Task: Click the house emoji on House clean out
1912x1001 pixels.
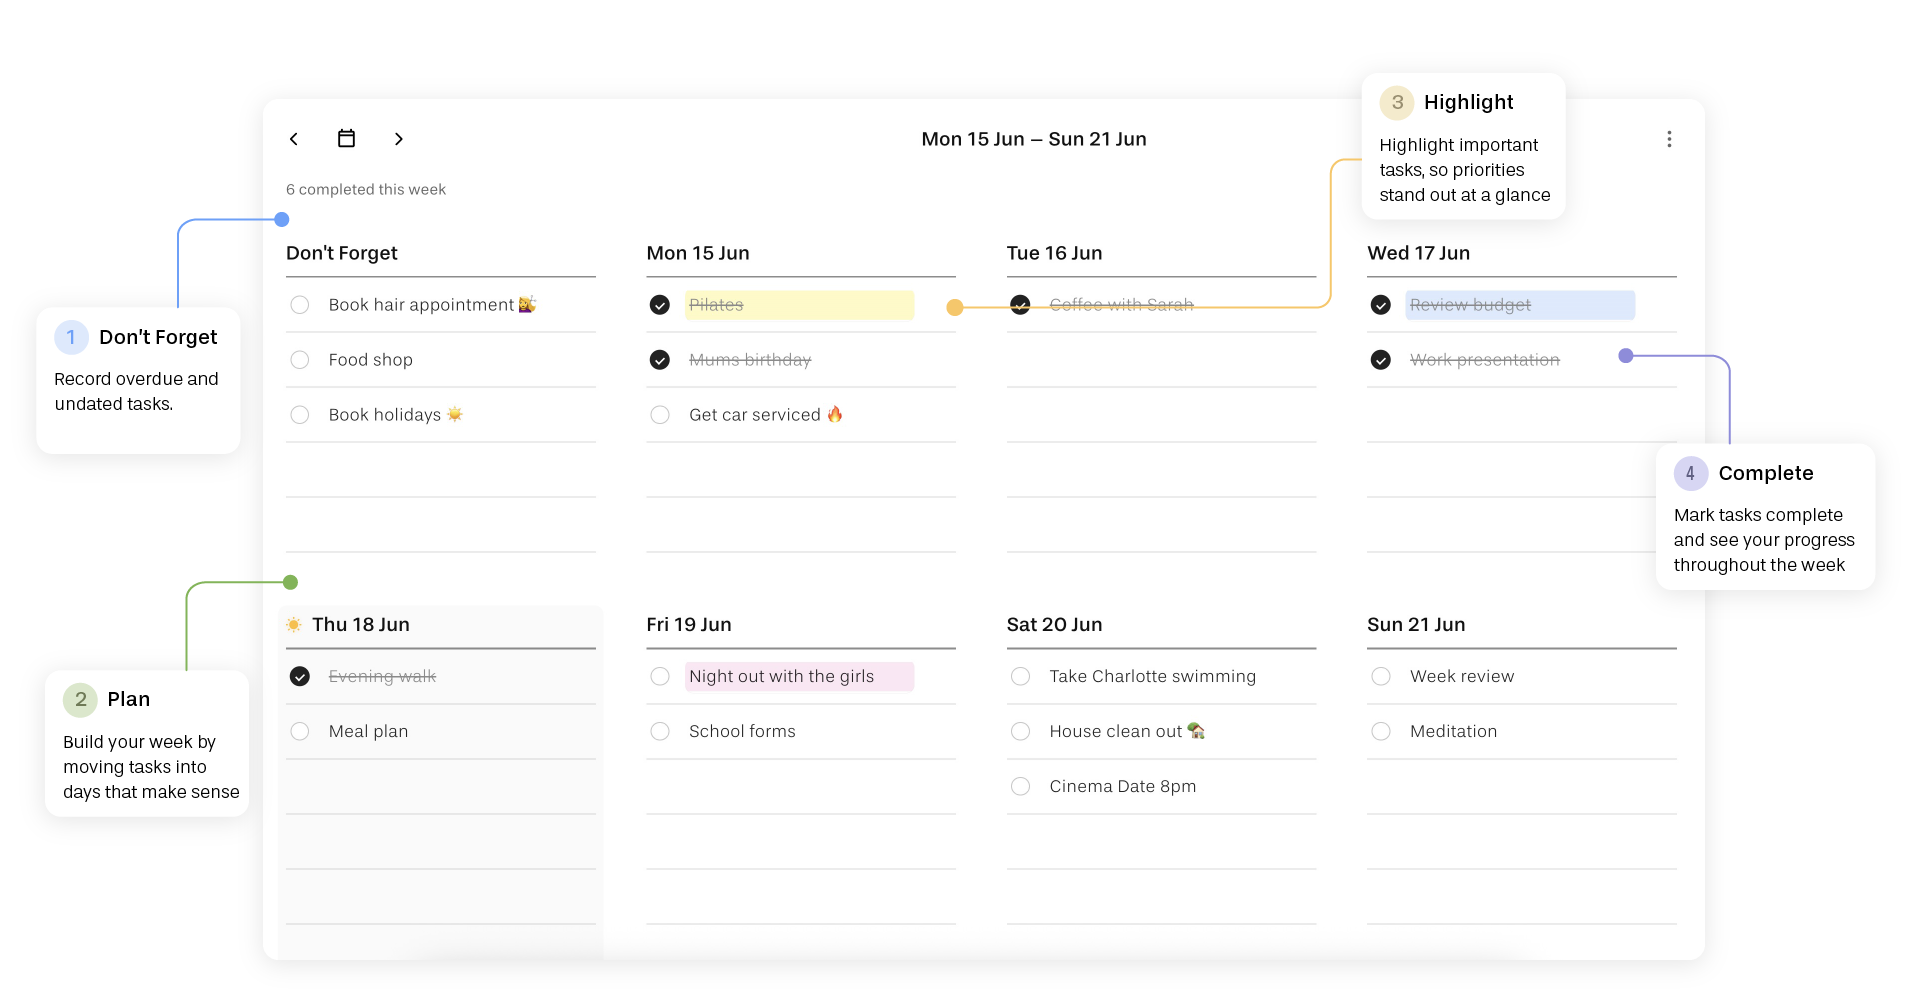Action: 1196,731
